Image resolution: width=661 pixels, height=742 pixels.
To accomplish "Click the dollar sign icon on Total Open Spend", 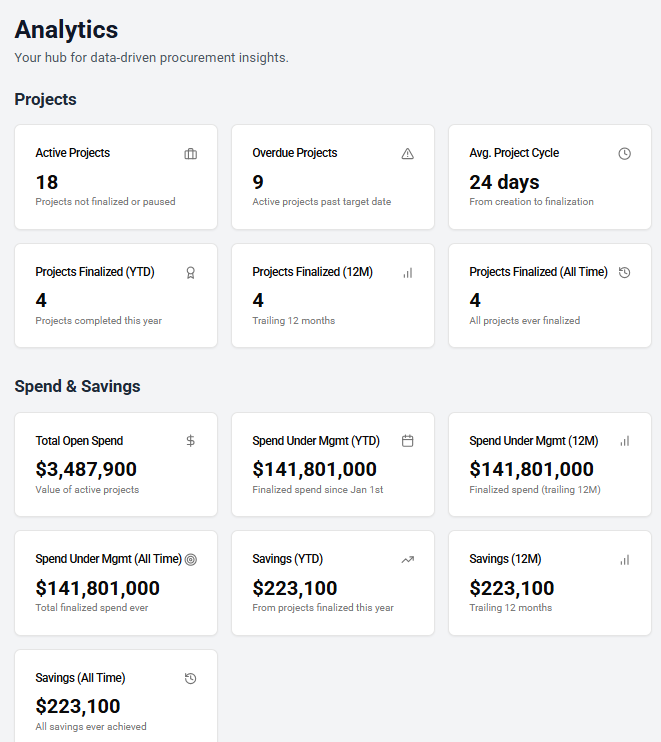I will point(191,441).
